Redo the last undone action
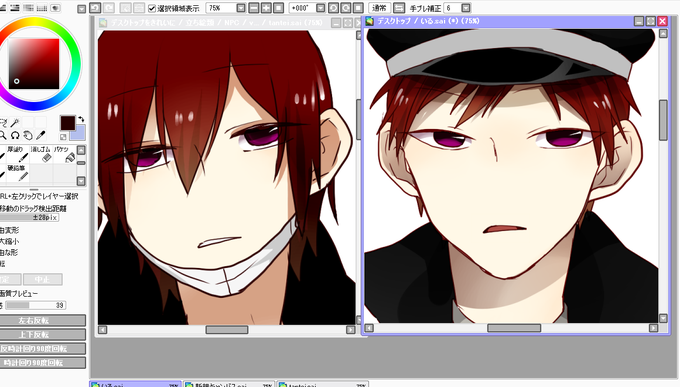 coord(109,8)
